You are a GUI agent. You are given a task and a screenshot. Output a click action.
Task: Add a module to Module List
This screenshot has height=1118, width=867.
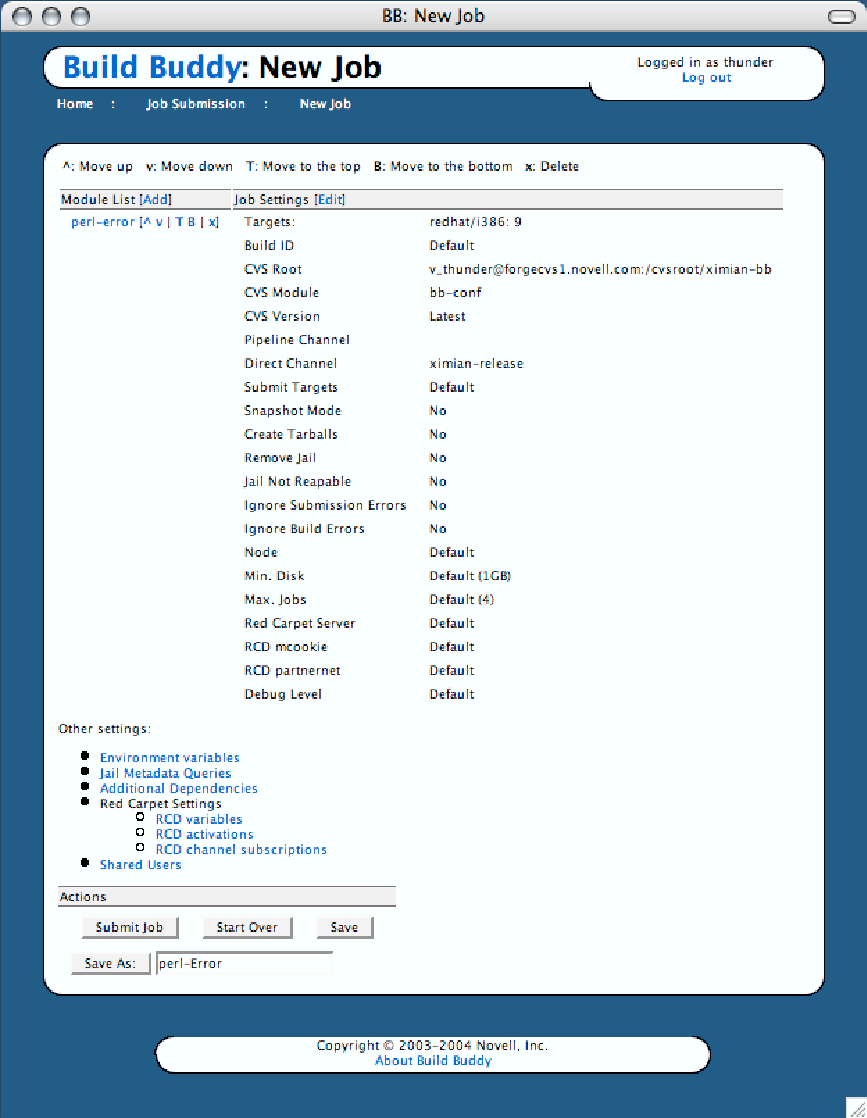(155, 200)
